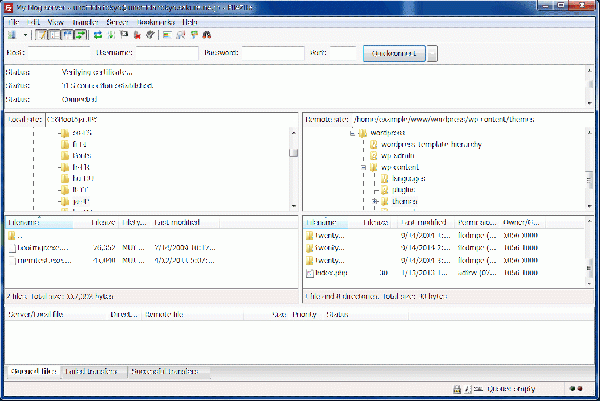Click the Quickconnect button

tap(394, 54)
